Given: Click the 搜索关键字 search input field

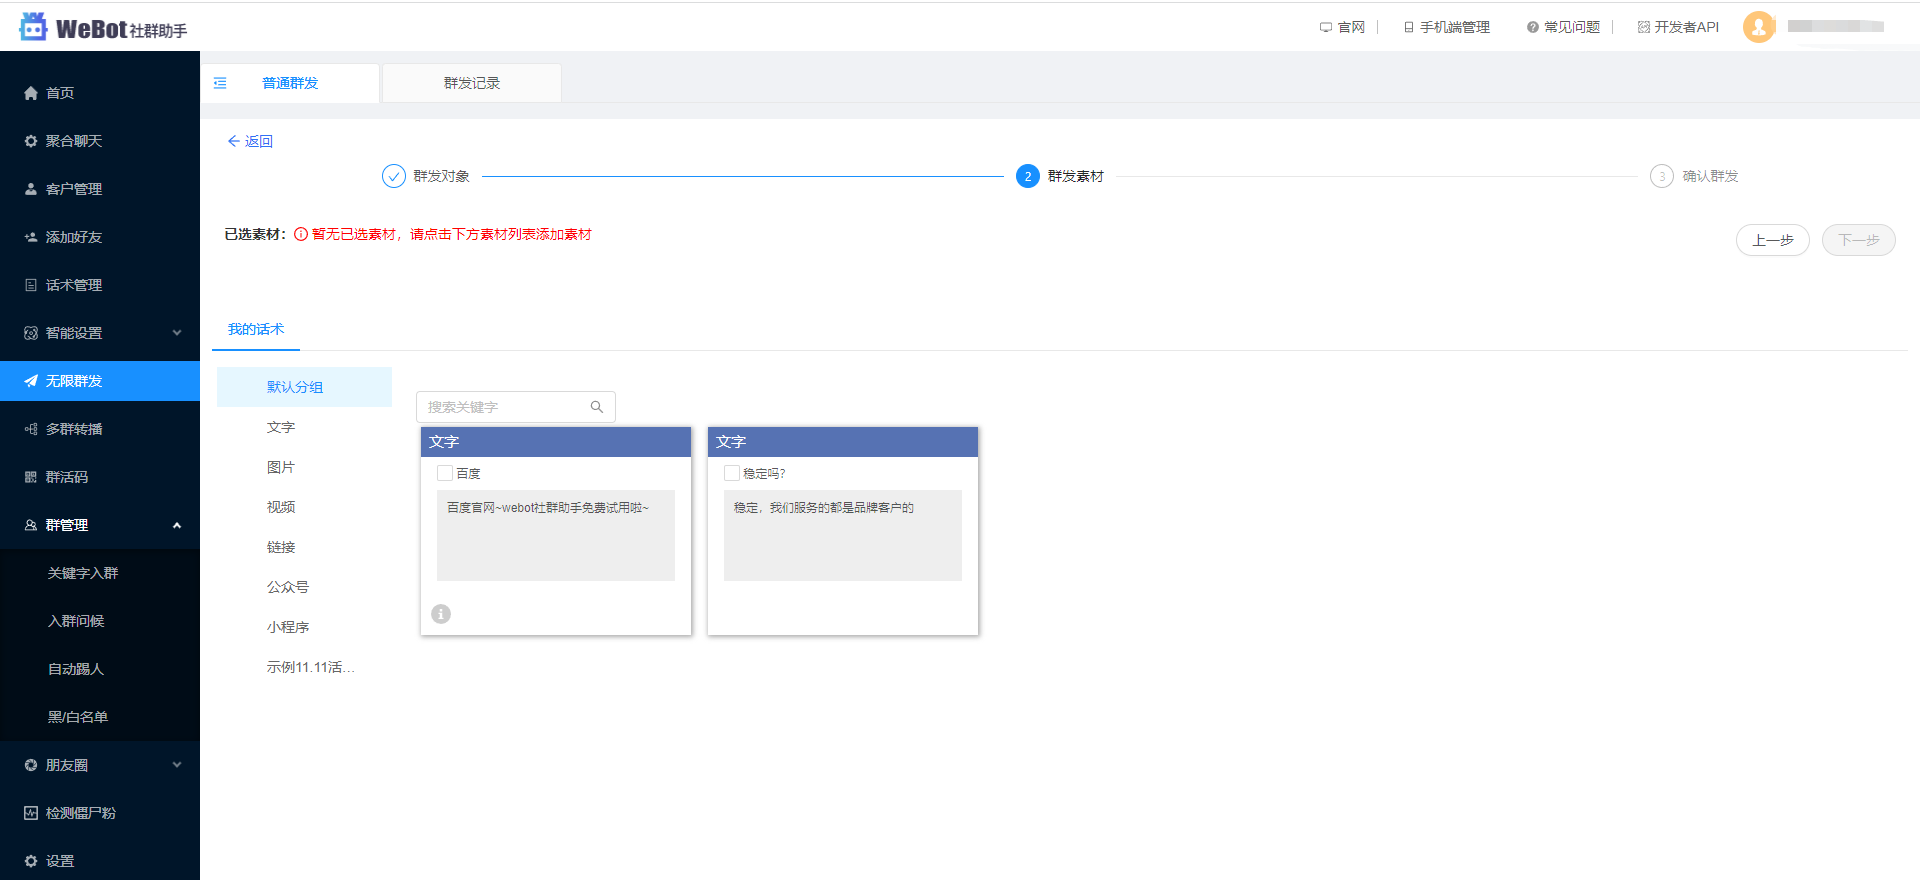Looking at the screenshot, I should (505, 407).
